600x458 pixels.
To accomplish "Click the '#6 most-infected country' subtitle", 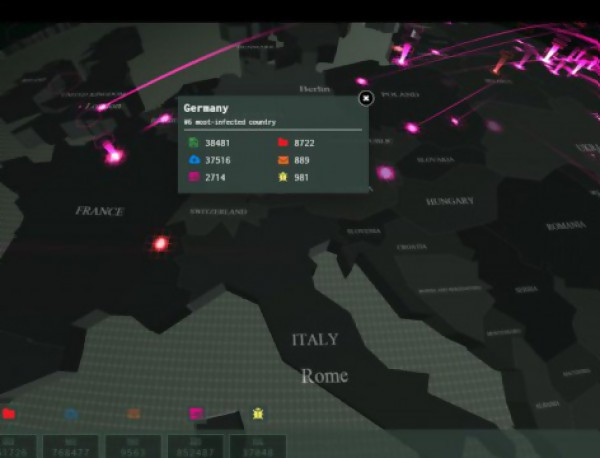I will tap(230, 122).
